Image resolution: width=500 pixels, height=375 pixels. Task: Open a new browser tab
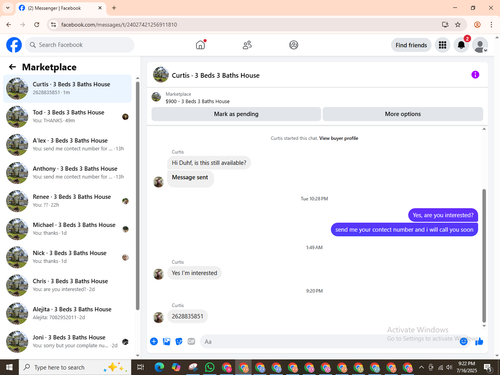tap(114, 8)
